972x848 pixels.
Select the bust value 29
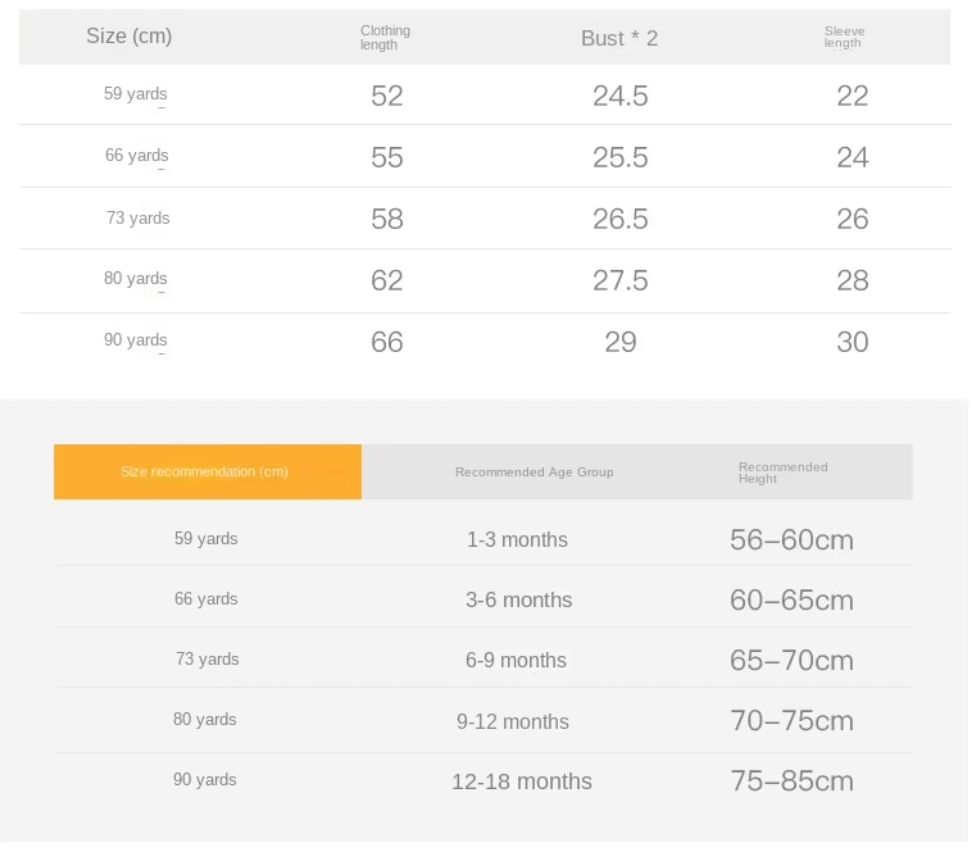[621, 342]
